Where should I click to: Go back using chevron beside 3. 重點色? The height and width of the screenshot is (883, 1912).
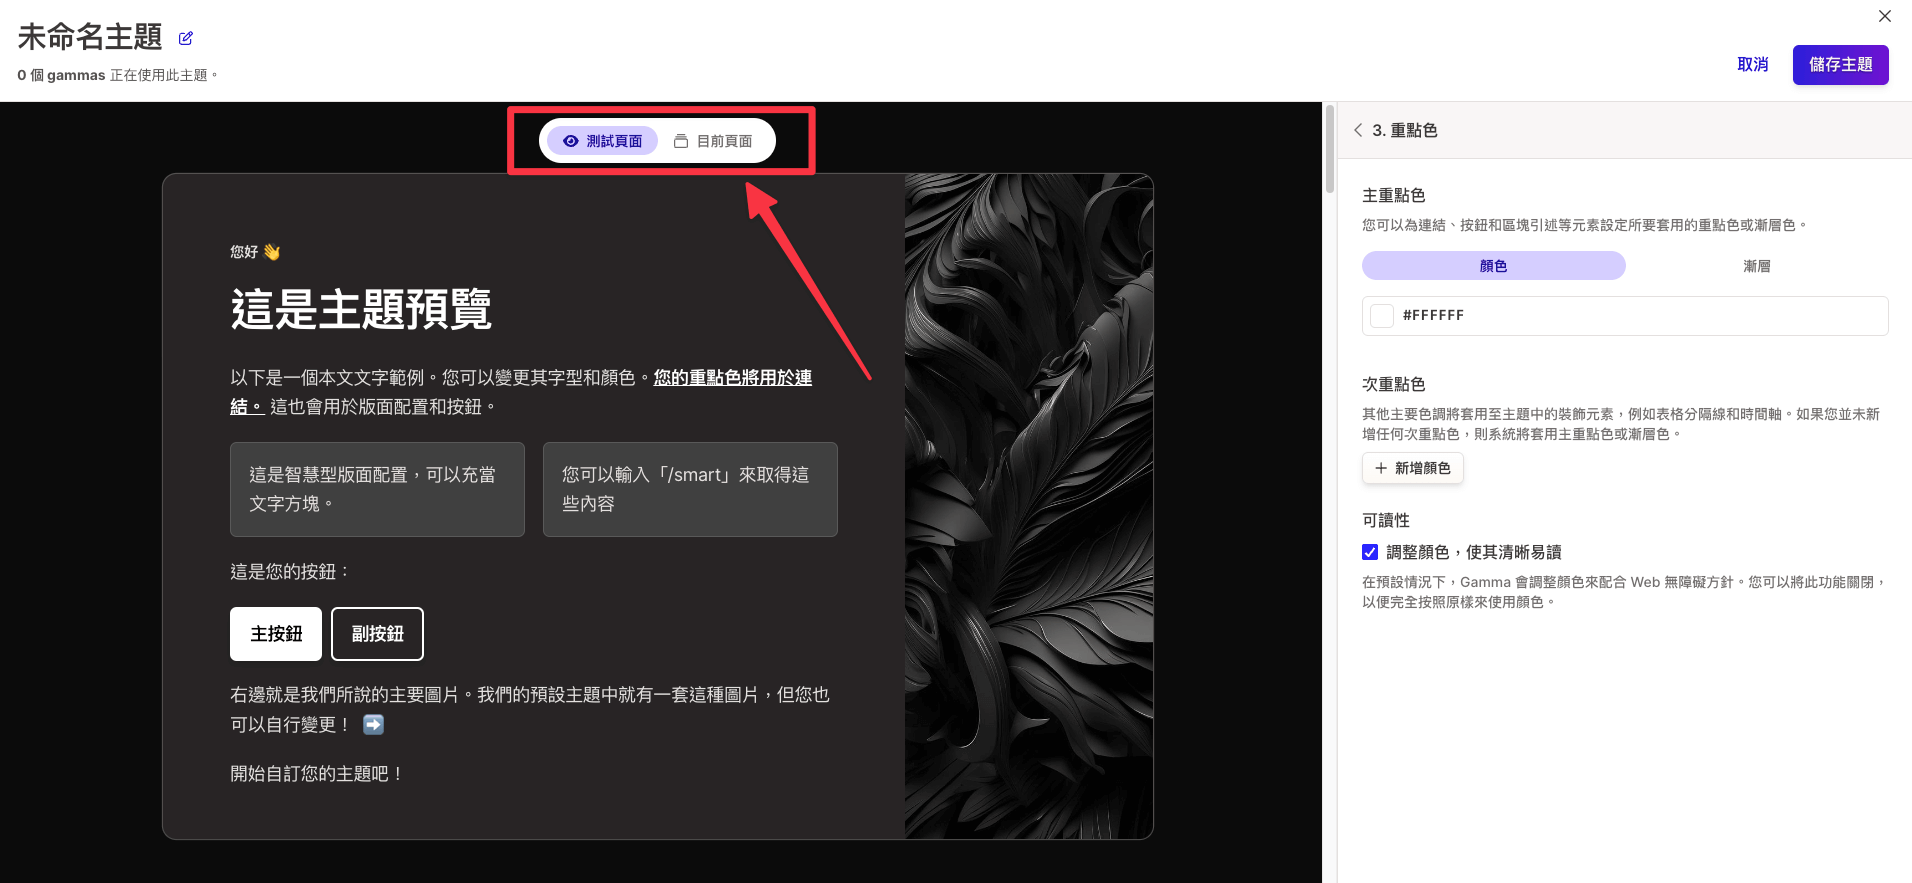[1358, 130]
